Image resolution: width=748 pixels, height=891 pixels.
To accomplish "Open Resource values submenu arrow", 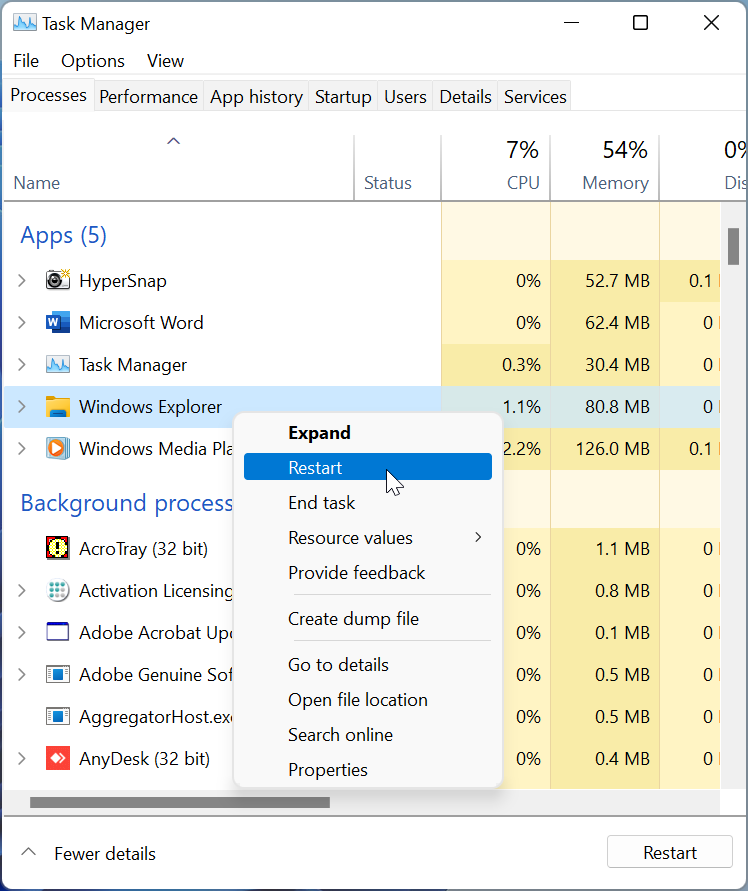I will (478, 537).
